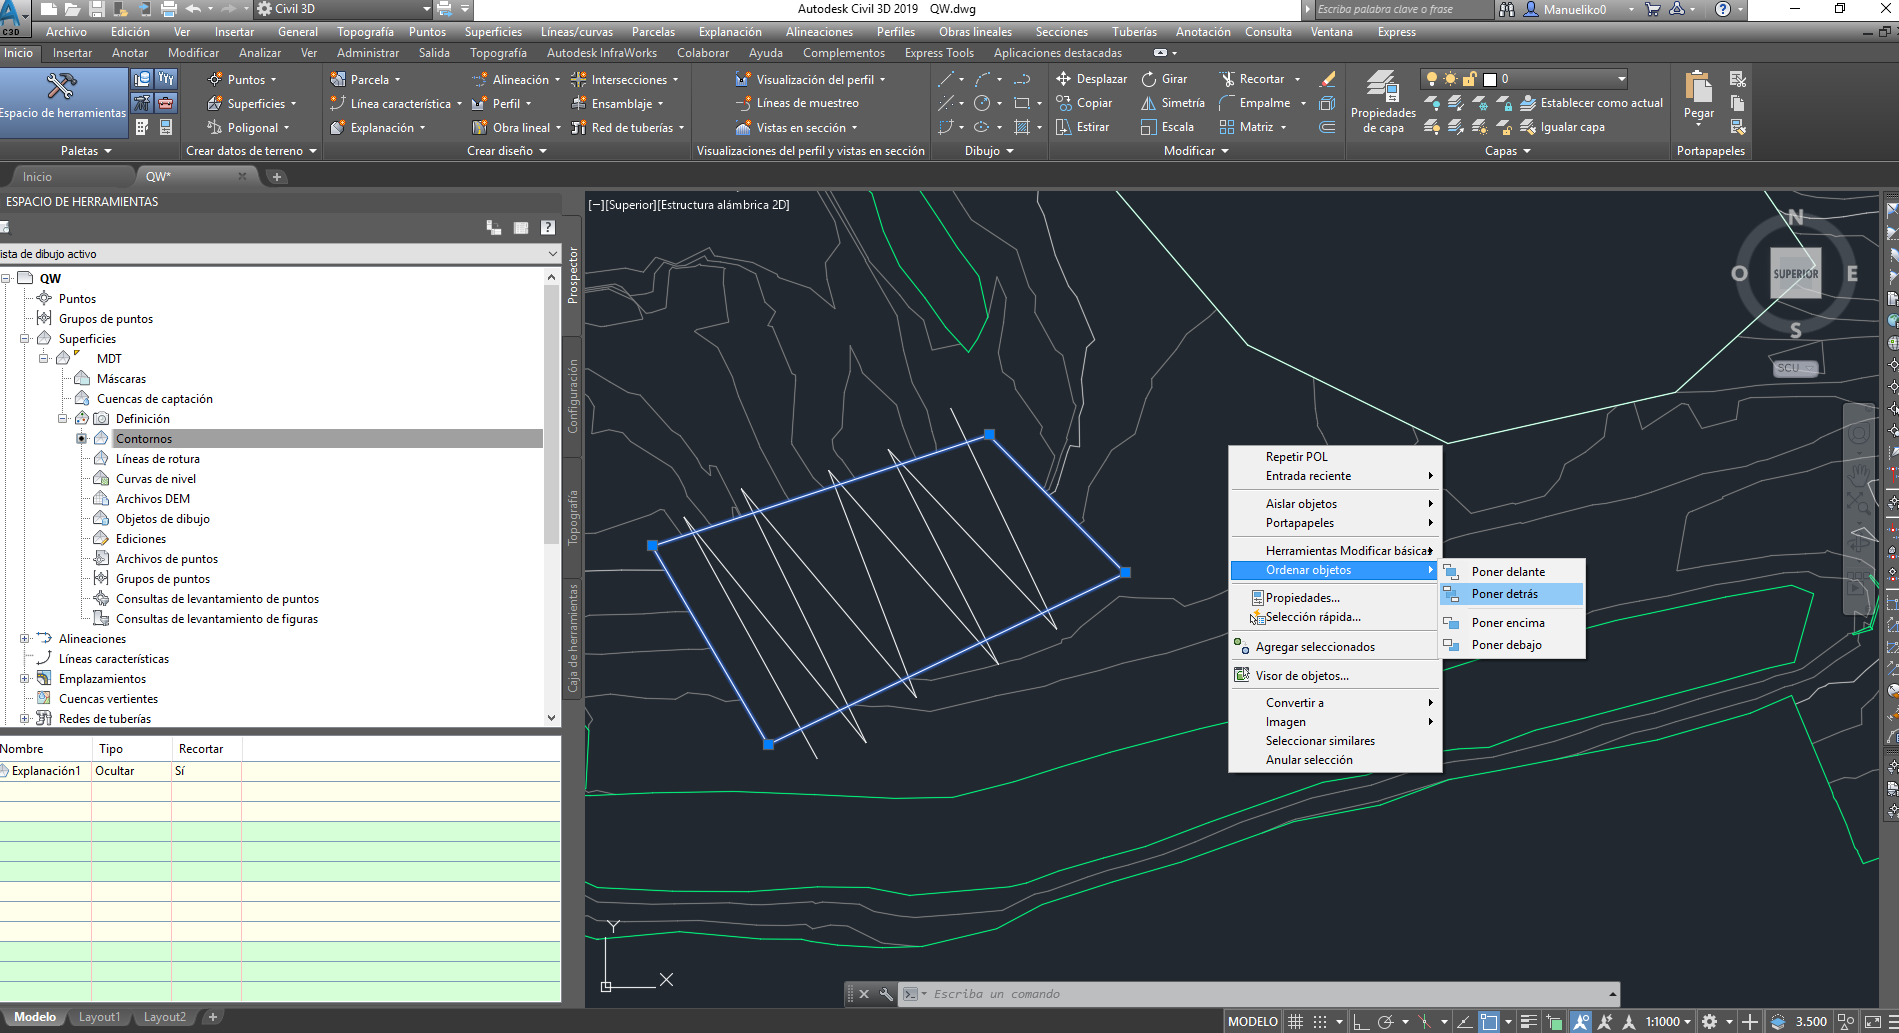Image resolution: width=1899 pixels, height=1033 pixels.
Task: Choose Poner detrás from submenu
Action: pos(1511,594)
